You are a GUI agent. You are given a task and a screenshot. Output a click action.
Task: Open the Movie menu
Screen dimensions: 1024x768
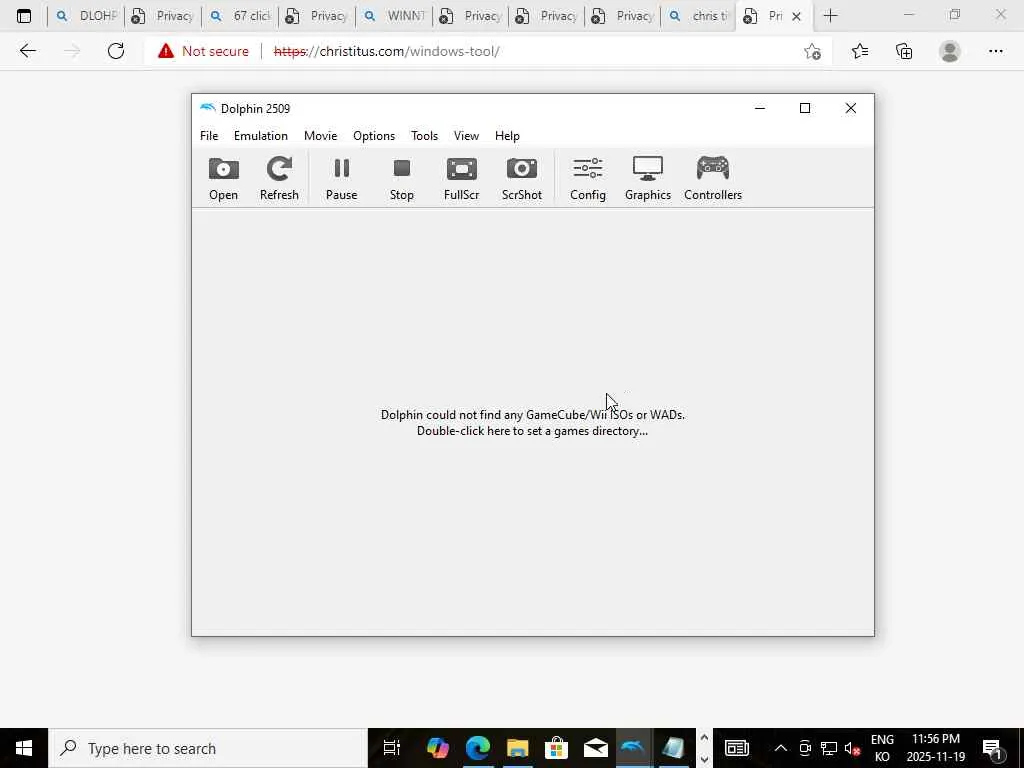click(x=321, y=136)
